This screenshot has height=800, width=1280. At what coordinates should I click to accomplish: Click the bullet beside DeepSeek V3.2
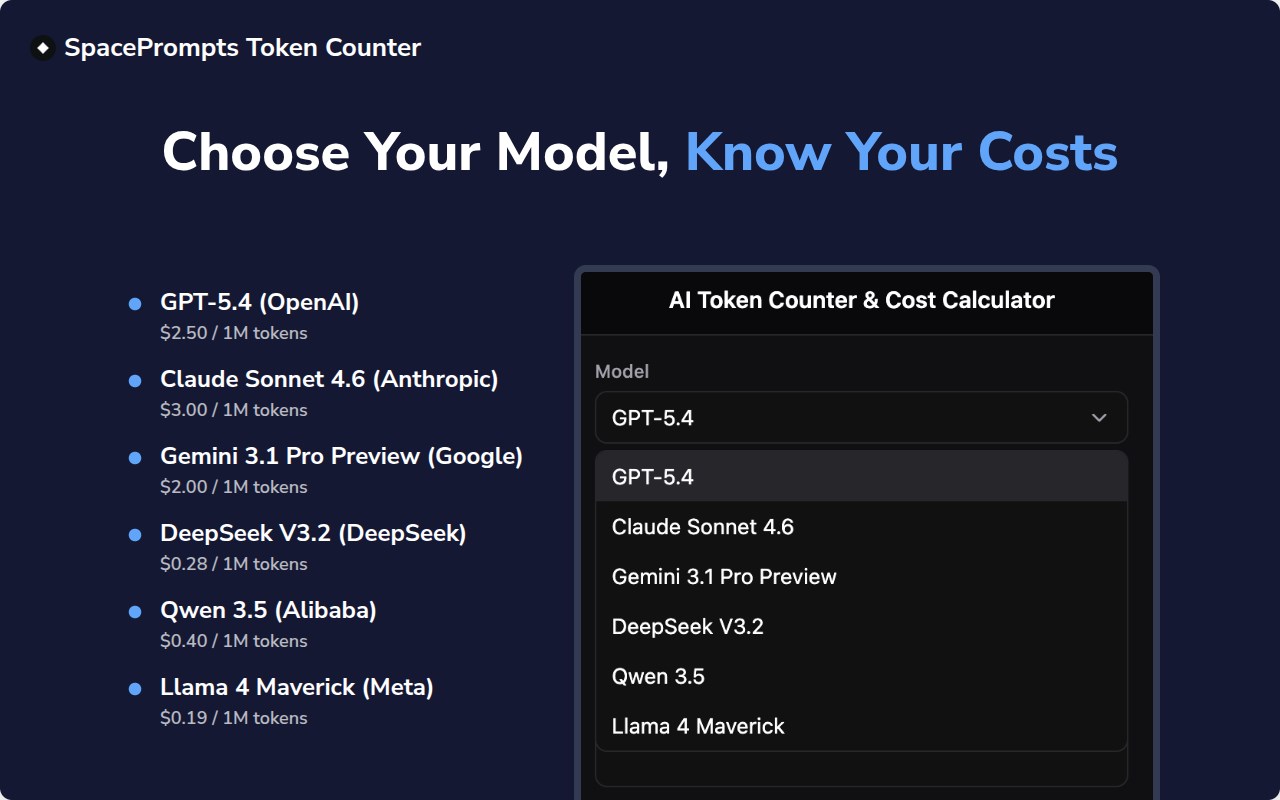[135, 535]
